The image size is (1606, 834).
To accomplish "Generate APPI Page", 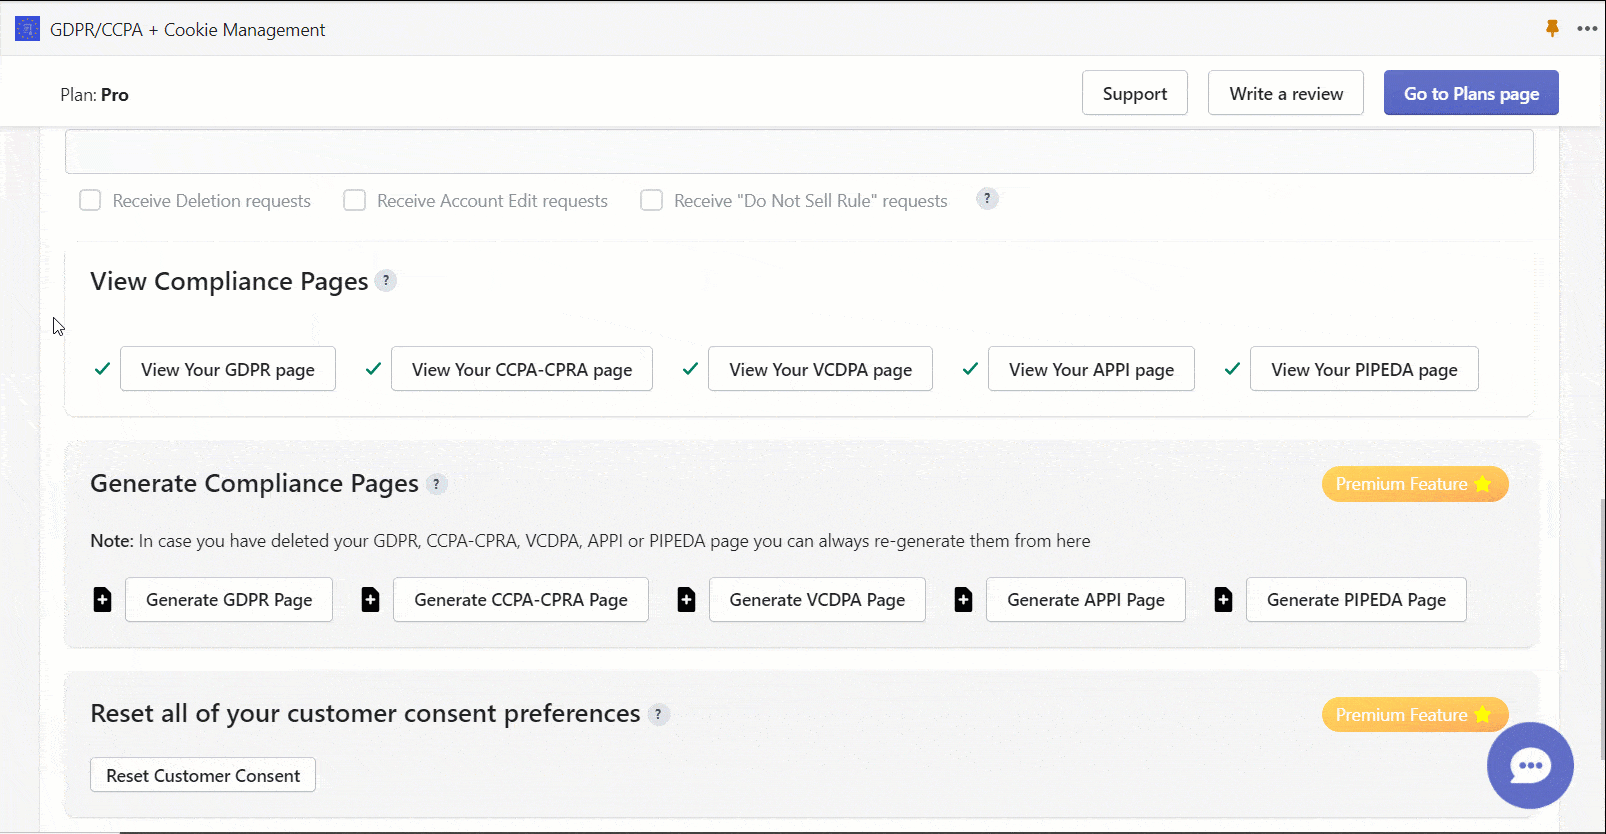I will pos(1086,600).
